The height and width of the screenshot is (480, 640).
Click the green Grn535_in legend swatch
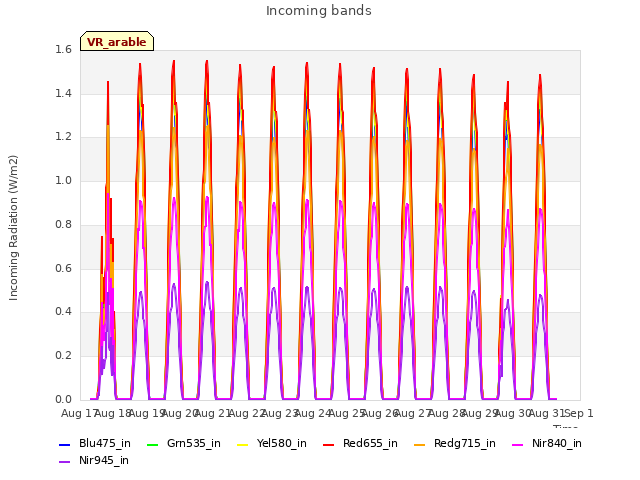(x=152, y=444)
